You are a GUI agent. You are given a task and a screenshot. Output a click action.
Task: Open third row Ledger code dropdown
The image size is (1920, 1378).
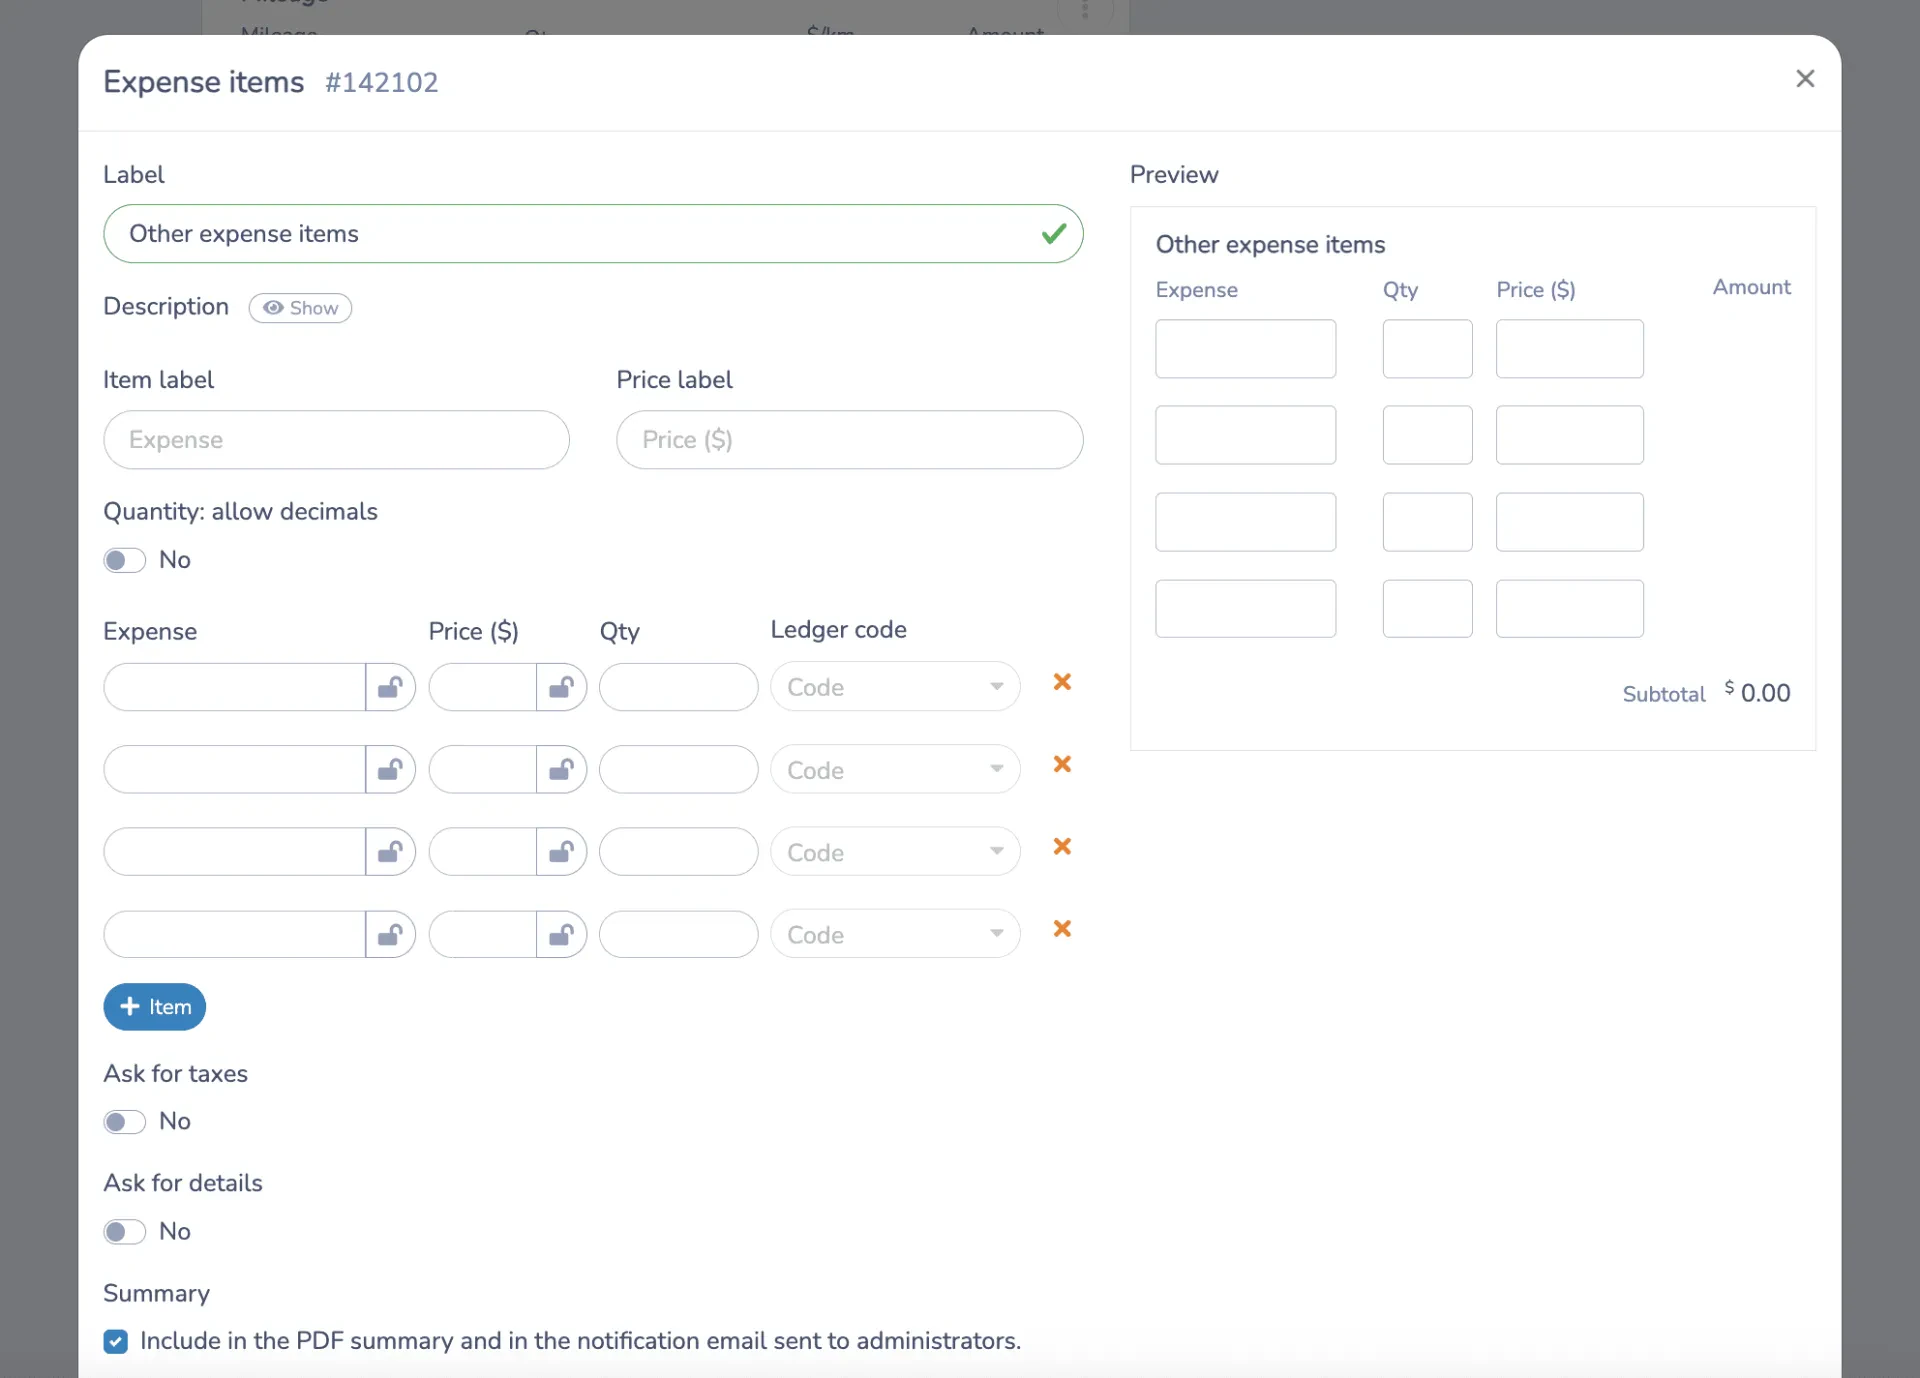click(895, 852)
